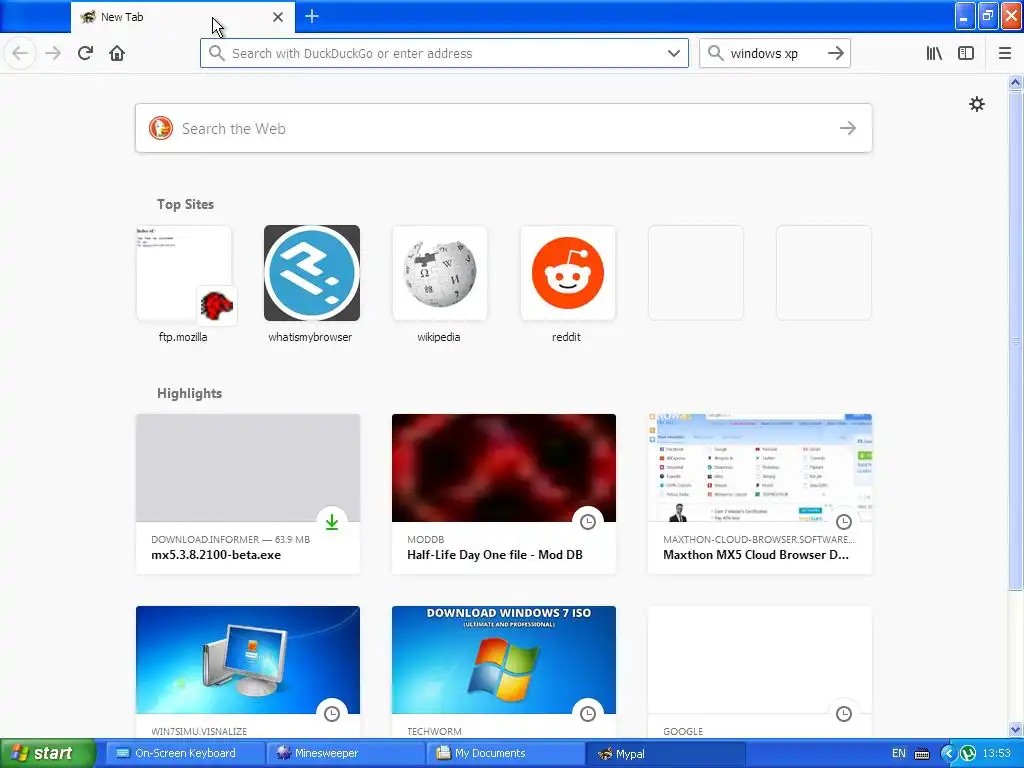Open mx5.3.8.2100-beta.exe download highlight

(248, 494)
